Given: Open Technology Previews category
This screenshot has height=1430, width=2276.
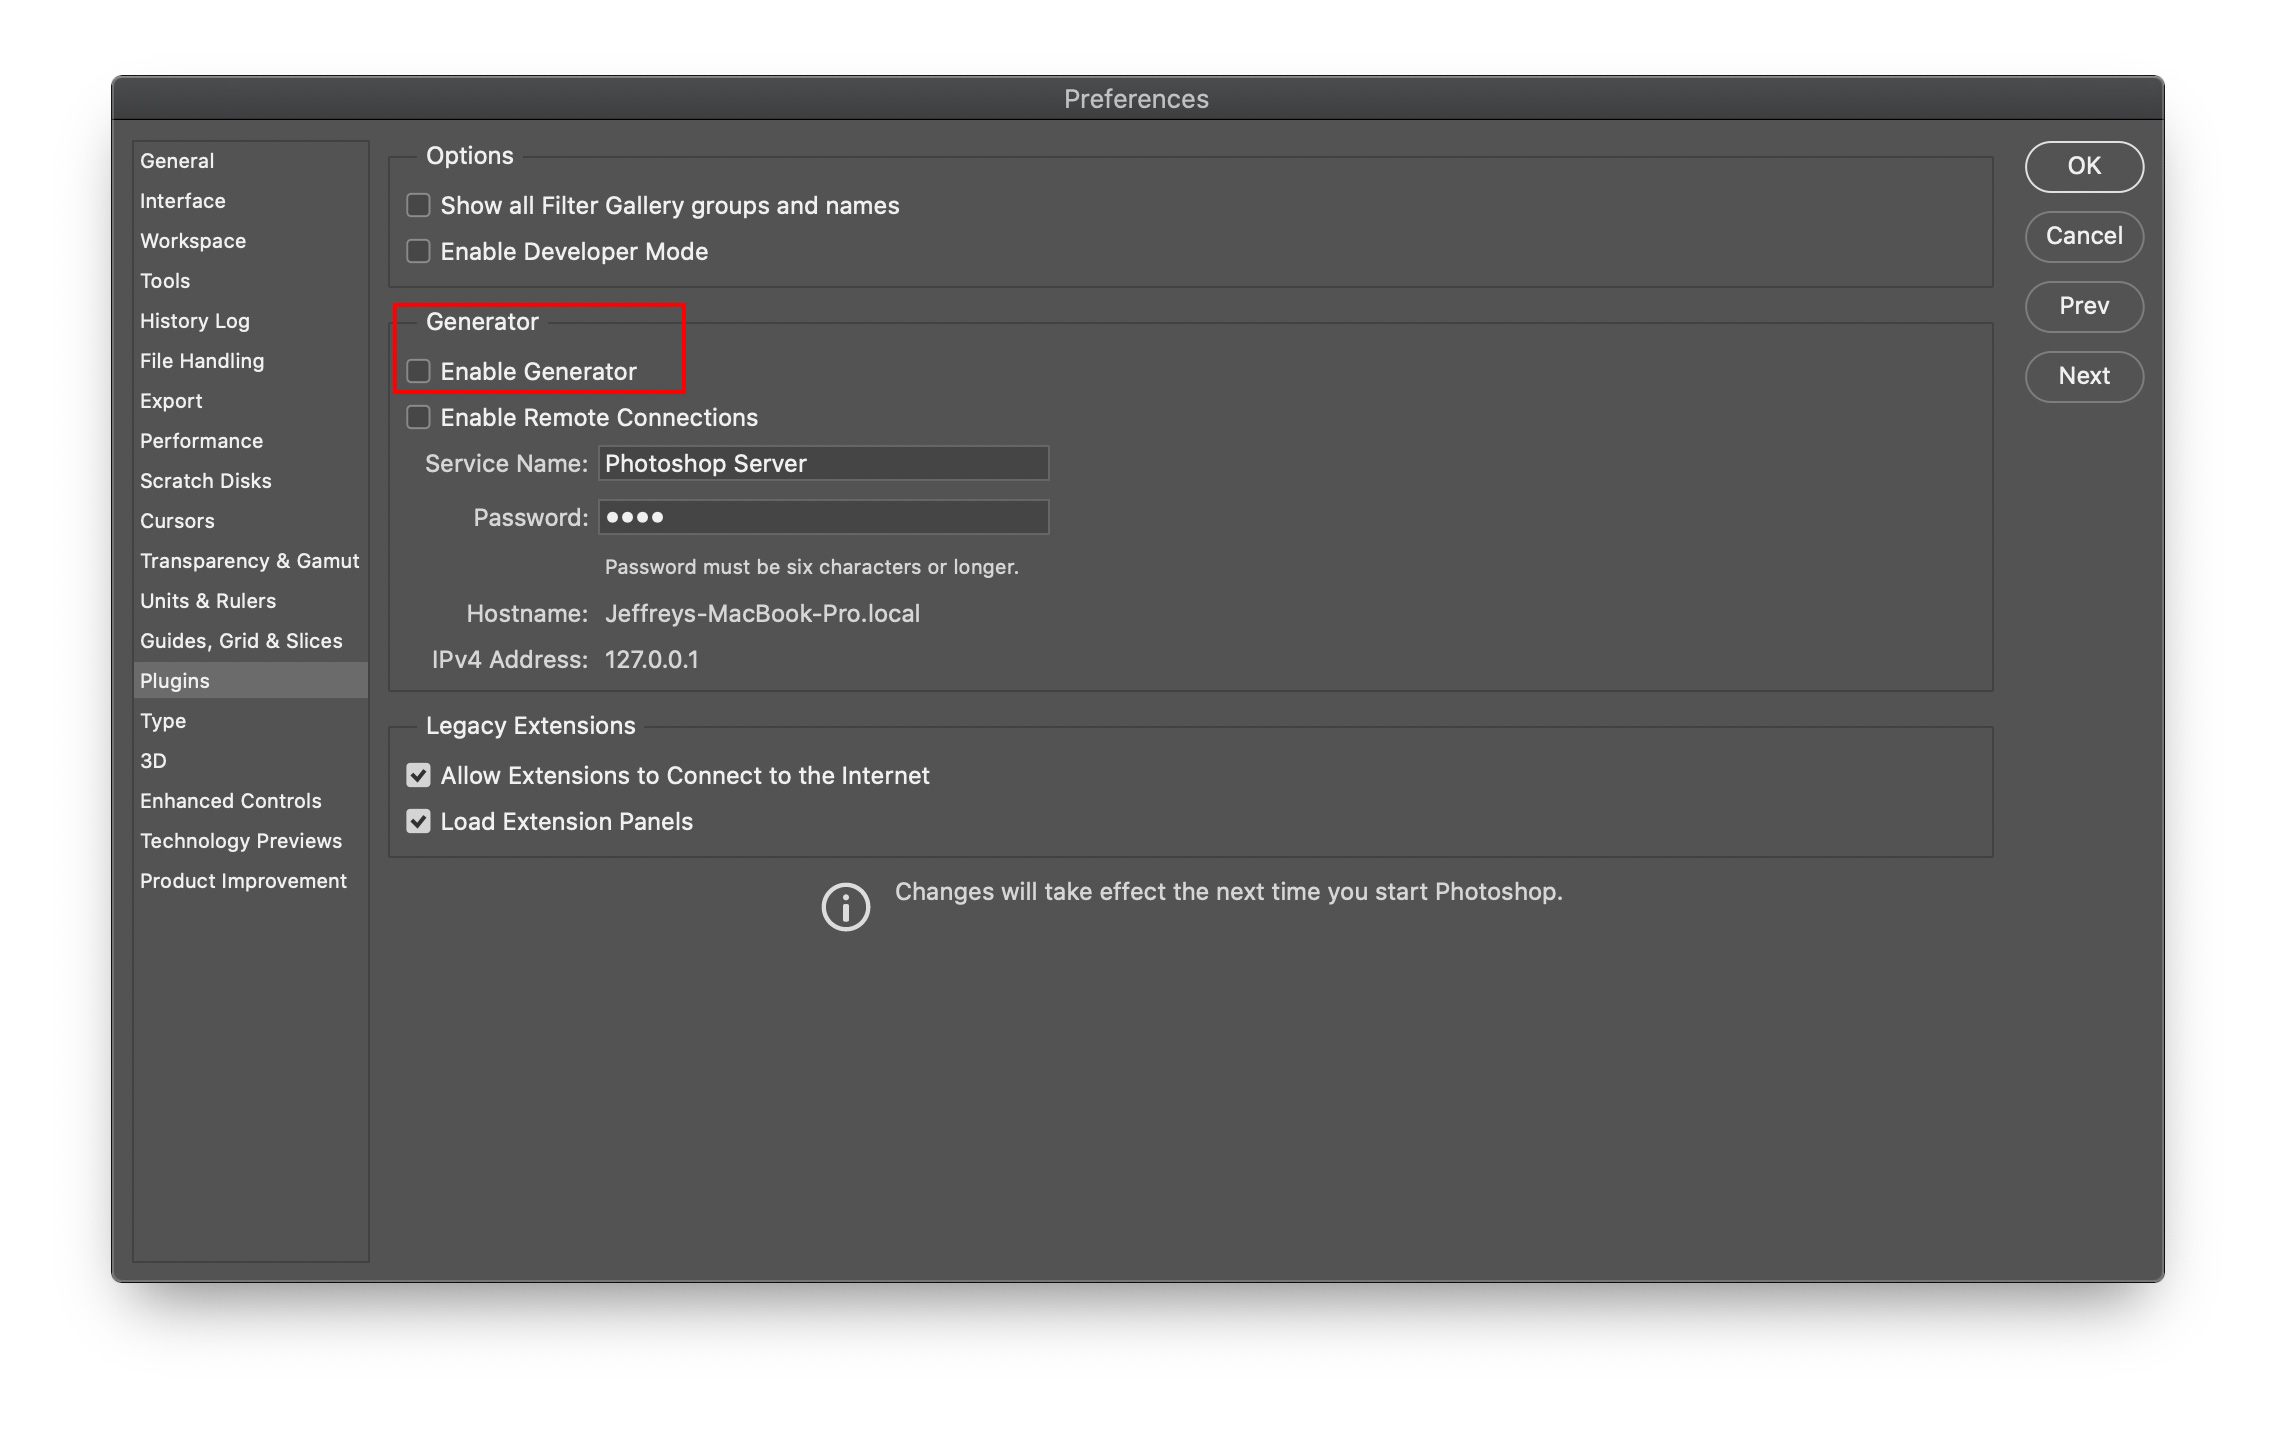Looking at the screenshot, I should click(x=240, y=841).
